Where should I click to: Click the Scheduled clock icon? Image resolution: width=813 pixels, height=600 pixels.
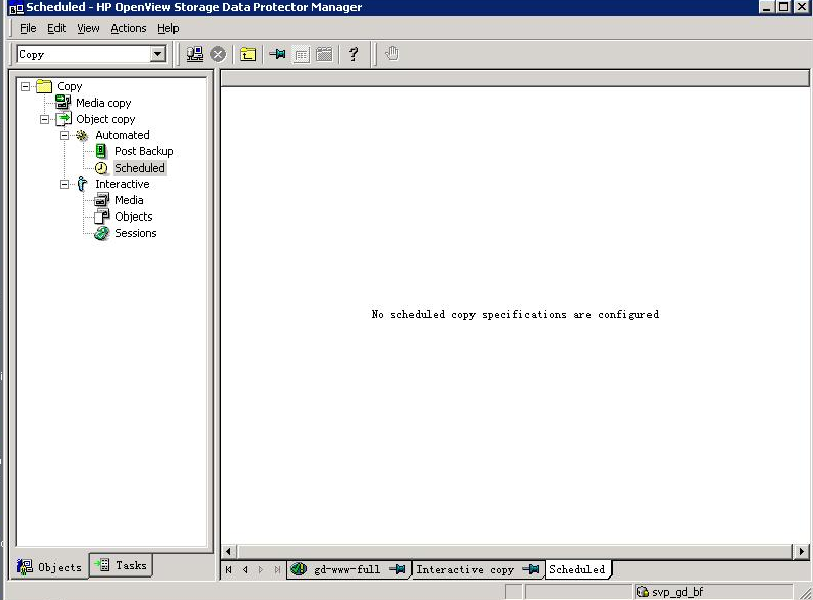(101, 168)
